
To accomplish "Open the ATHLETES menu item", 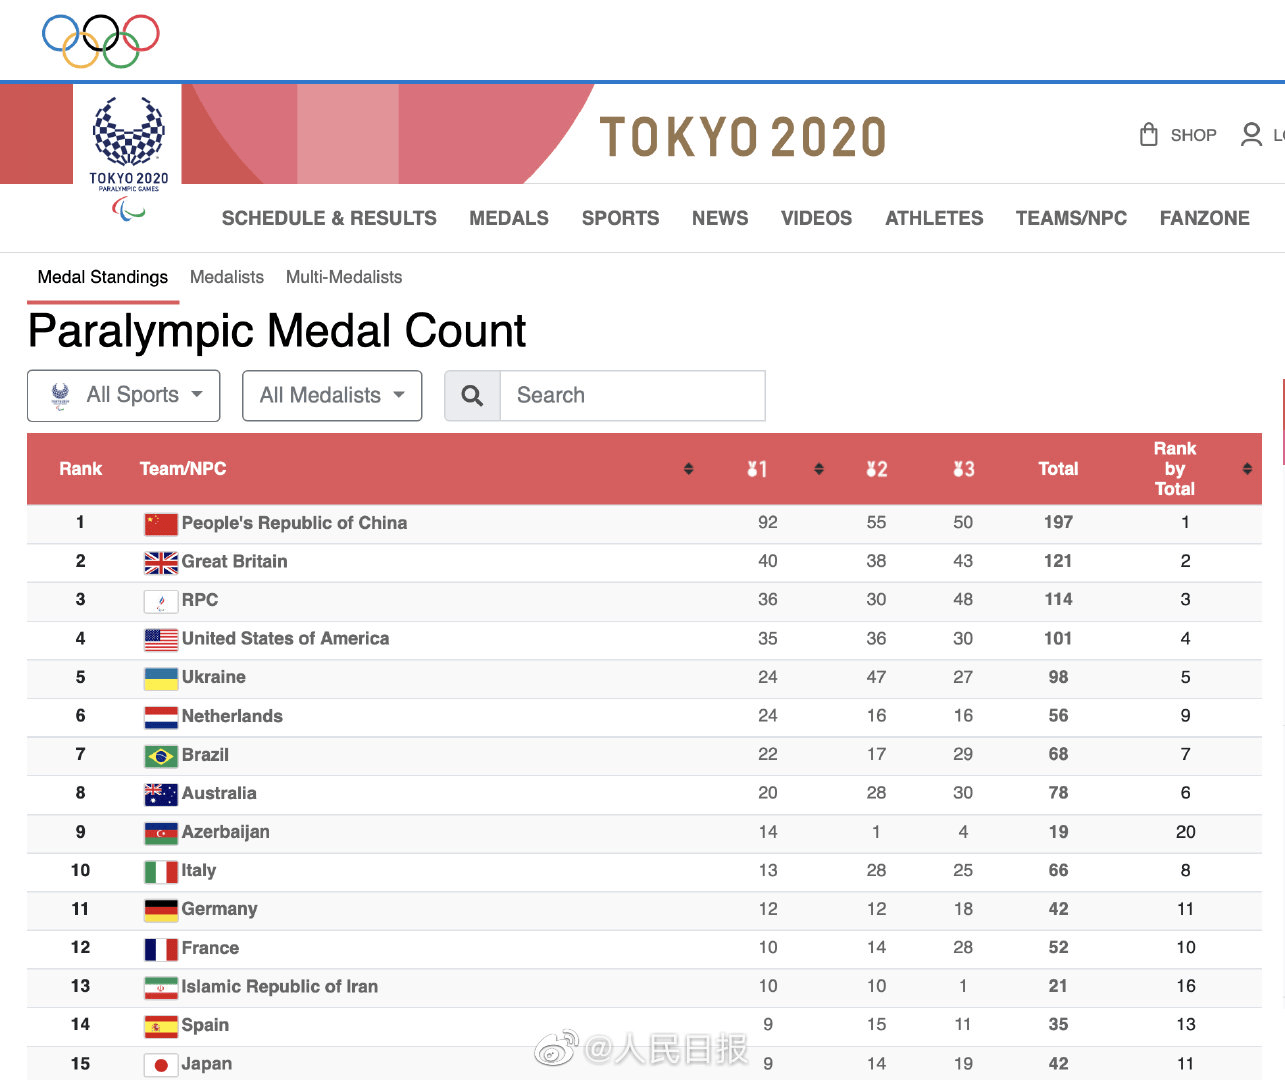I will (x=934, y=218).
